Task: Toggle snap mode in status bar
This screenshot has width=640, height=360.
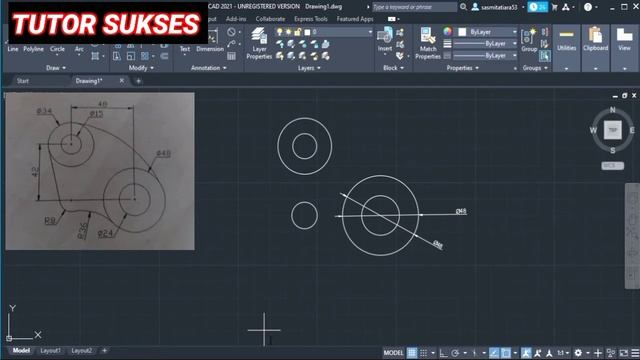Action: 424,353
